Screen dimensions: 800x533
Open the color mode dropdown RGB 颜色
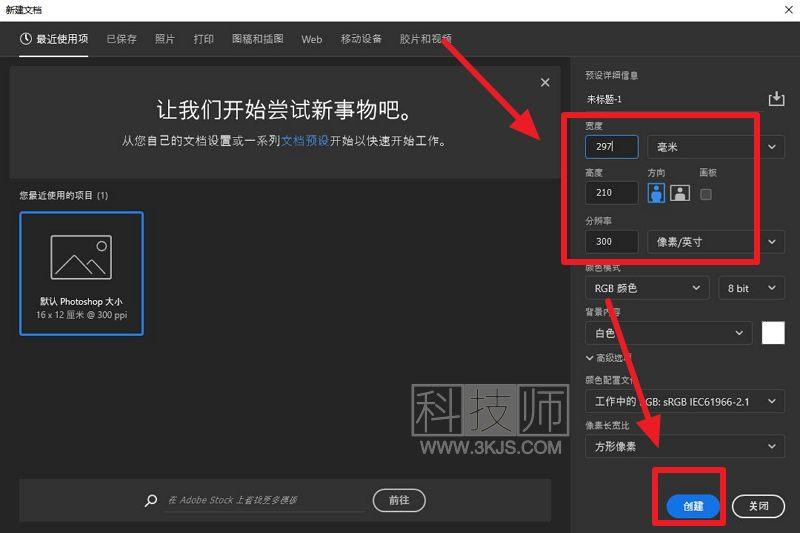[x=647, y=288]
